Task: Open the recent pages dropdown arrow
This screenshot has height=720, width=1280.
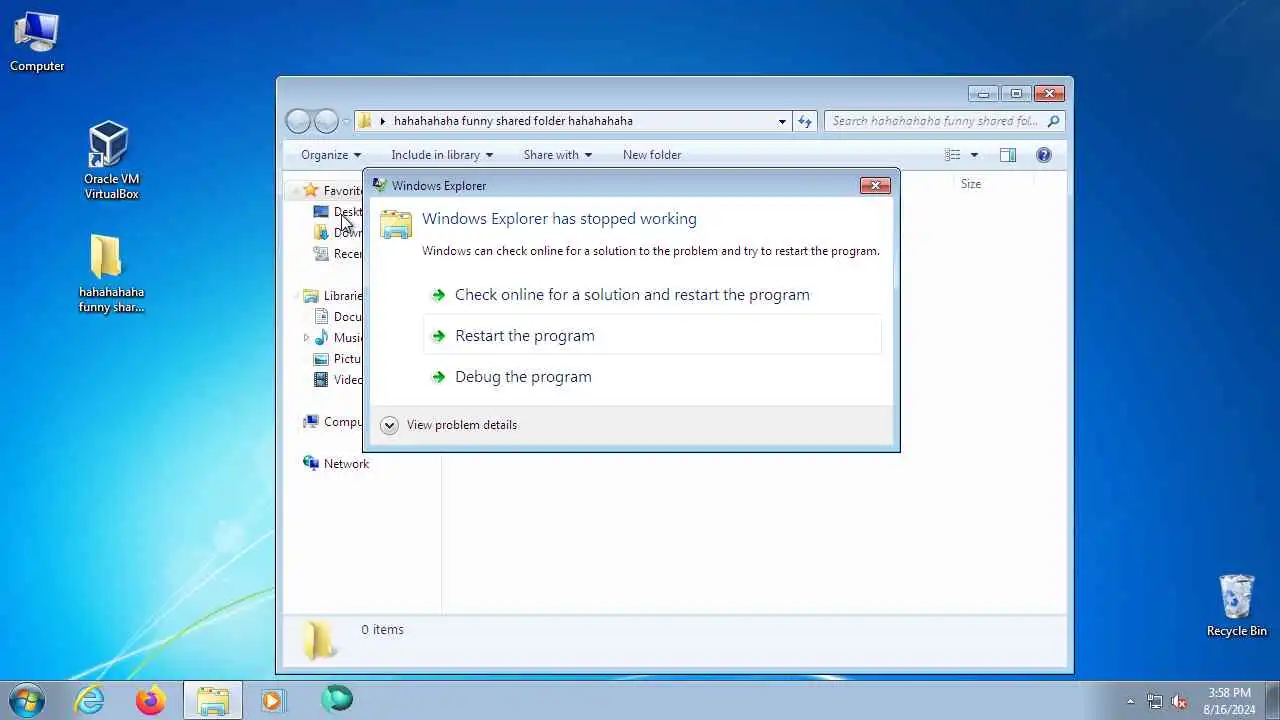Action: pos(346,122)
